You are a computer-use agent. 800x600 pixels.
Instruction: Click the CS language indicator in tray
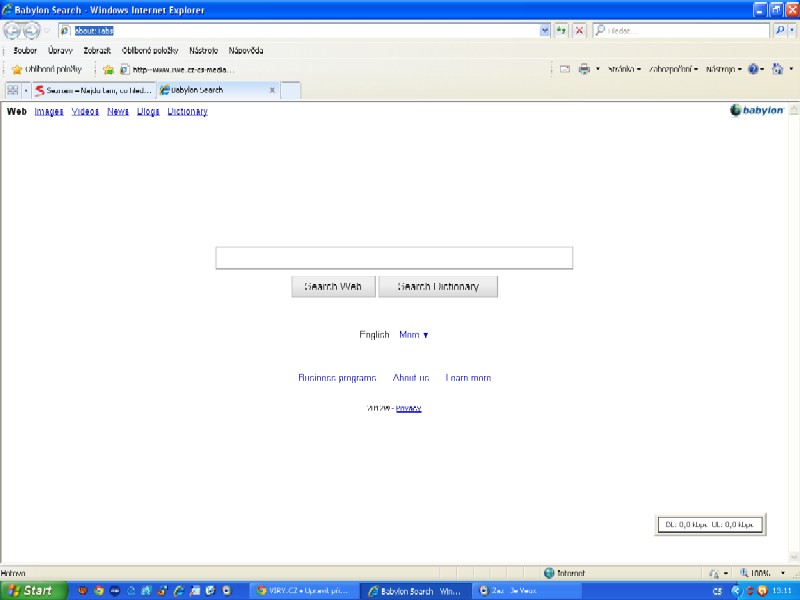(x=717, y=591)
